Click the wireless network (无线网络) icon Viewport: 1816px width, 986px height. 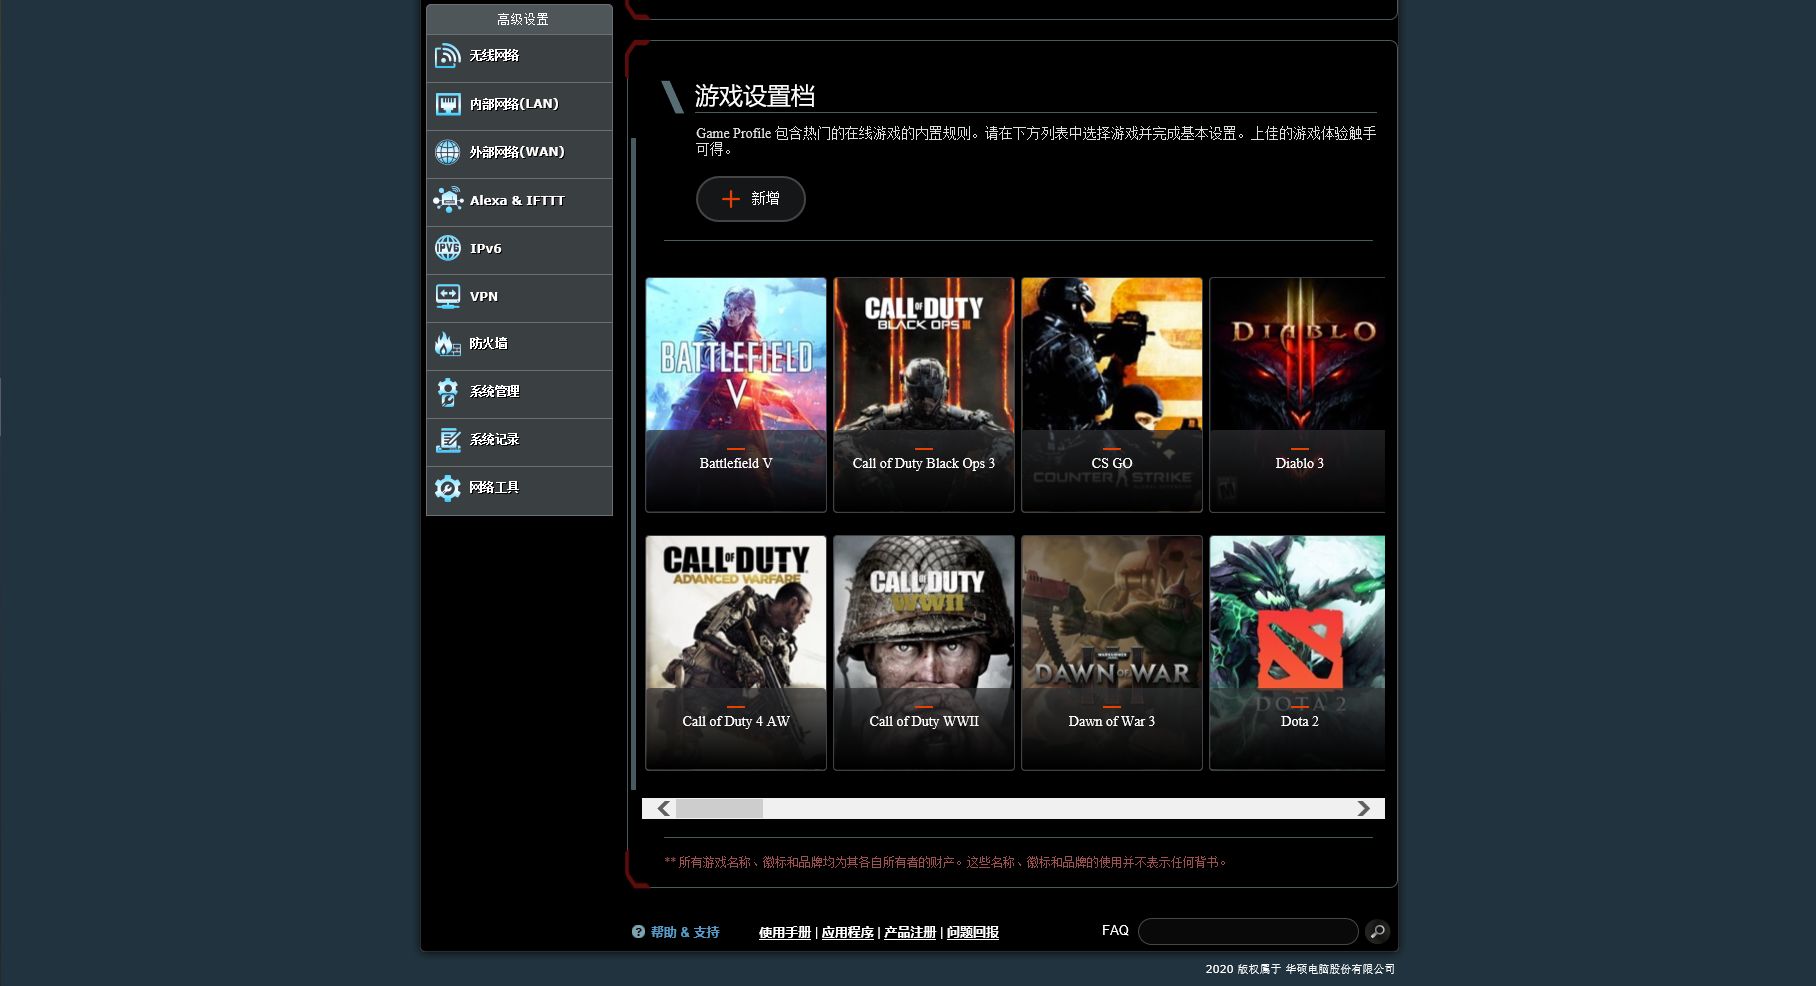tap(447, 56)
